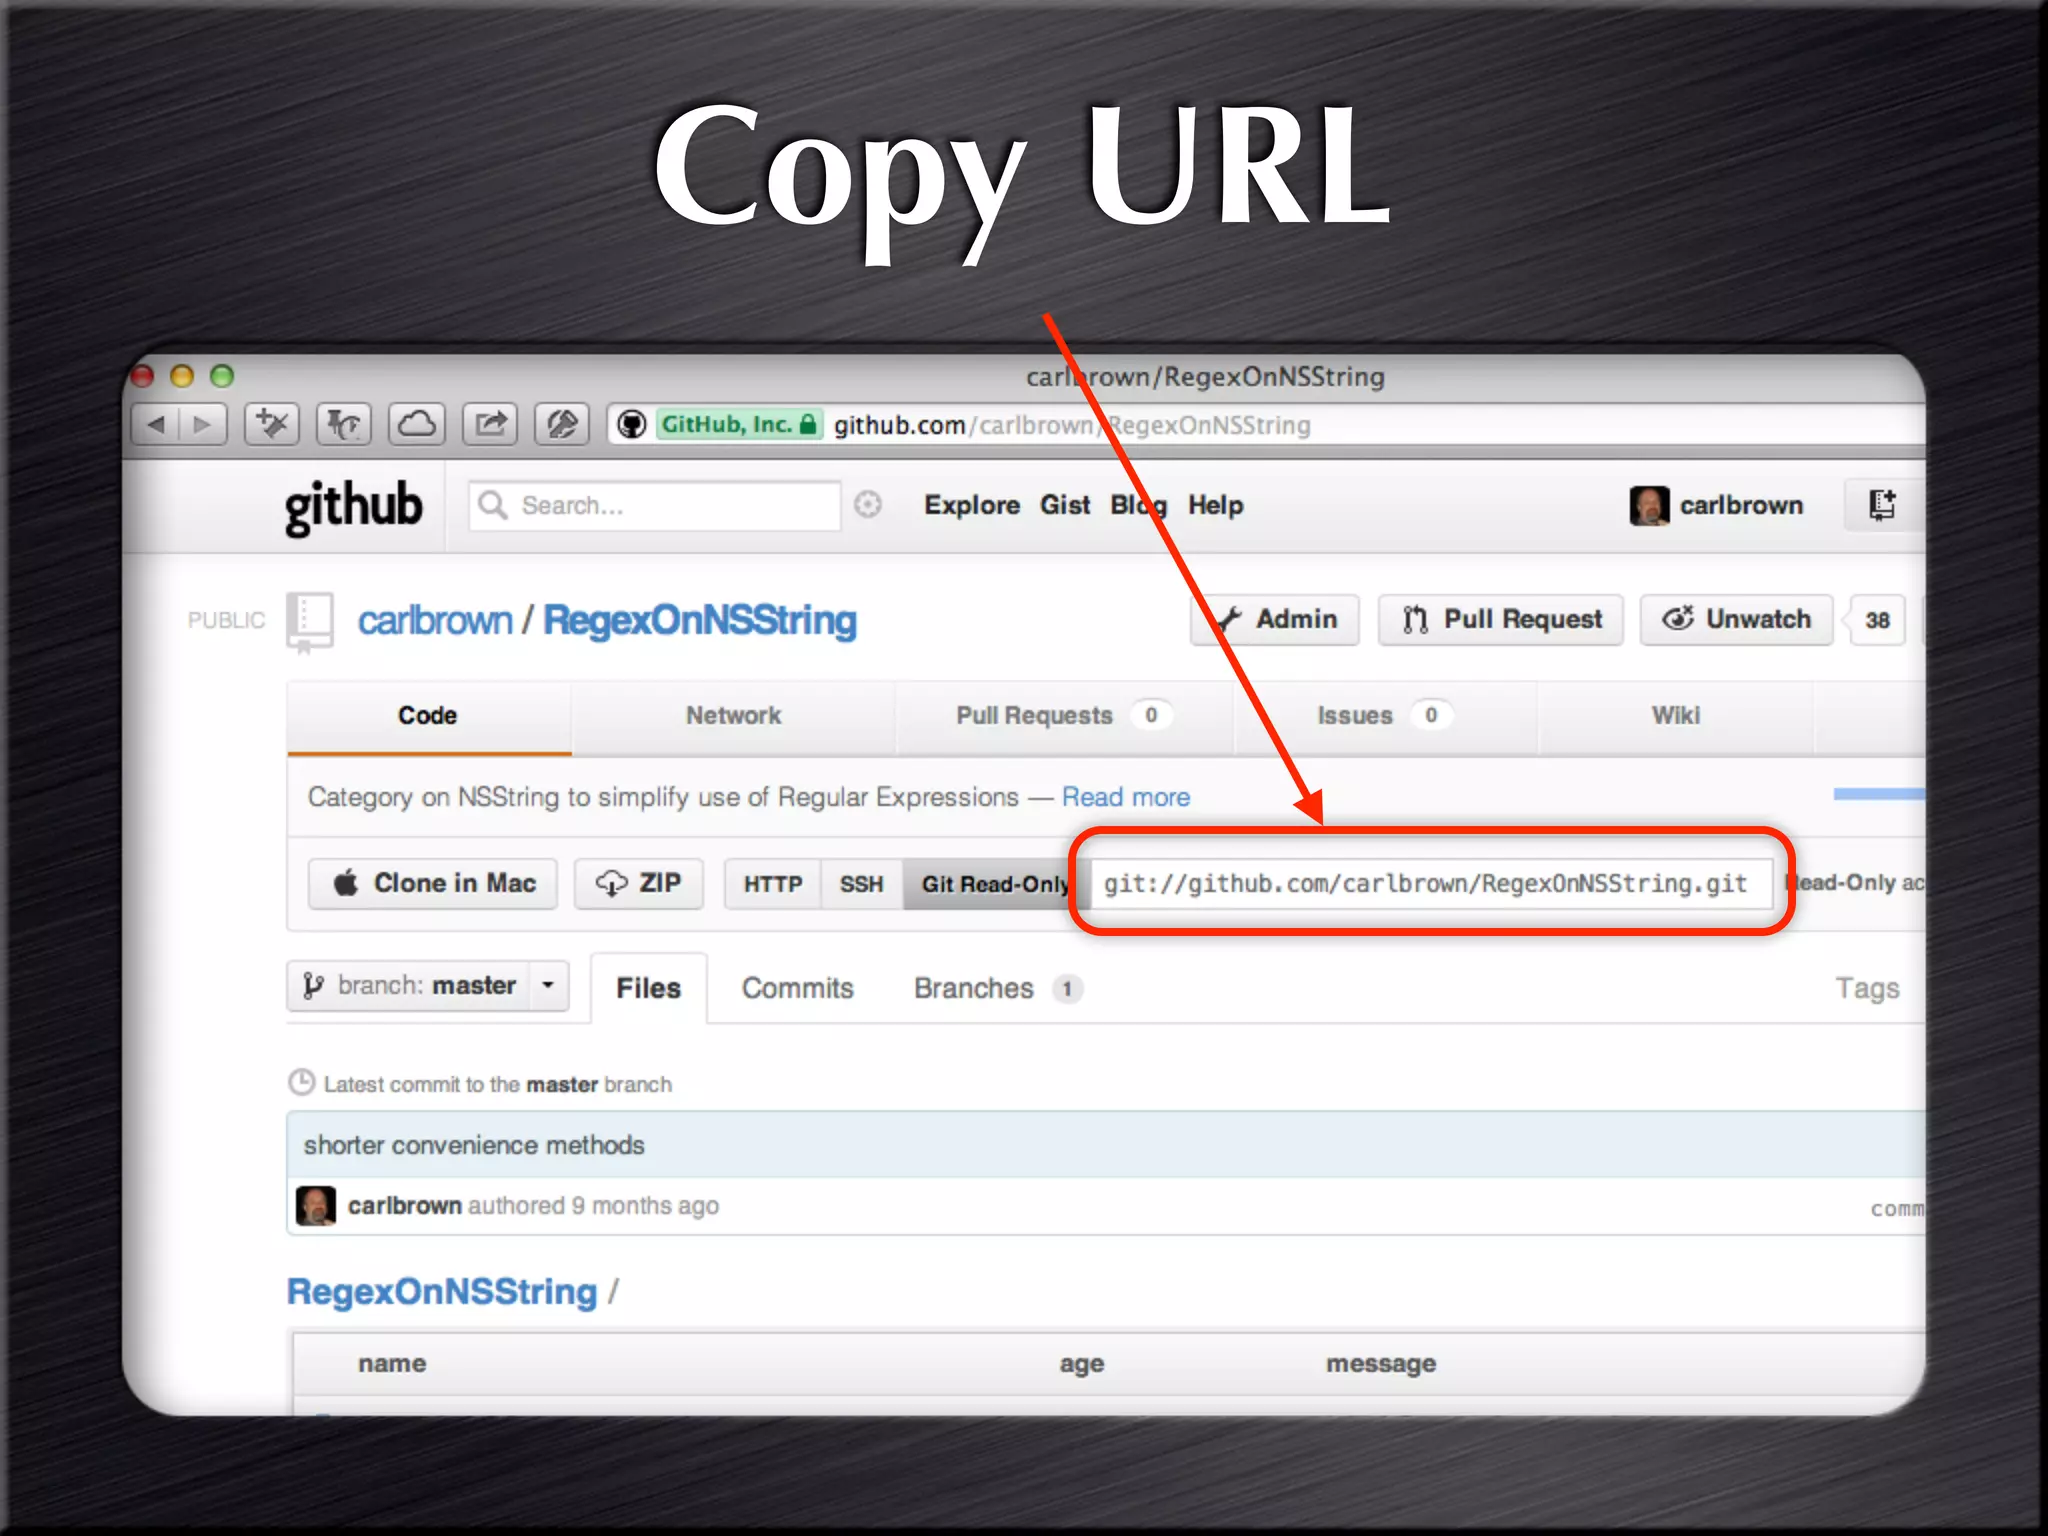Click the name column header
The width and height of the screenshot is (2048, 1536).
click(392, 1364)
